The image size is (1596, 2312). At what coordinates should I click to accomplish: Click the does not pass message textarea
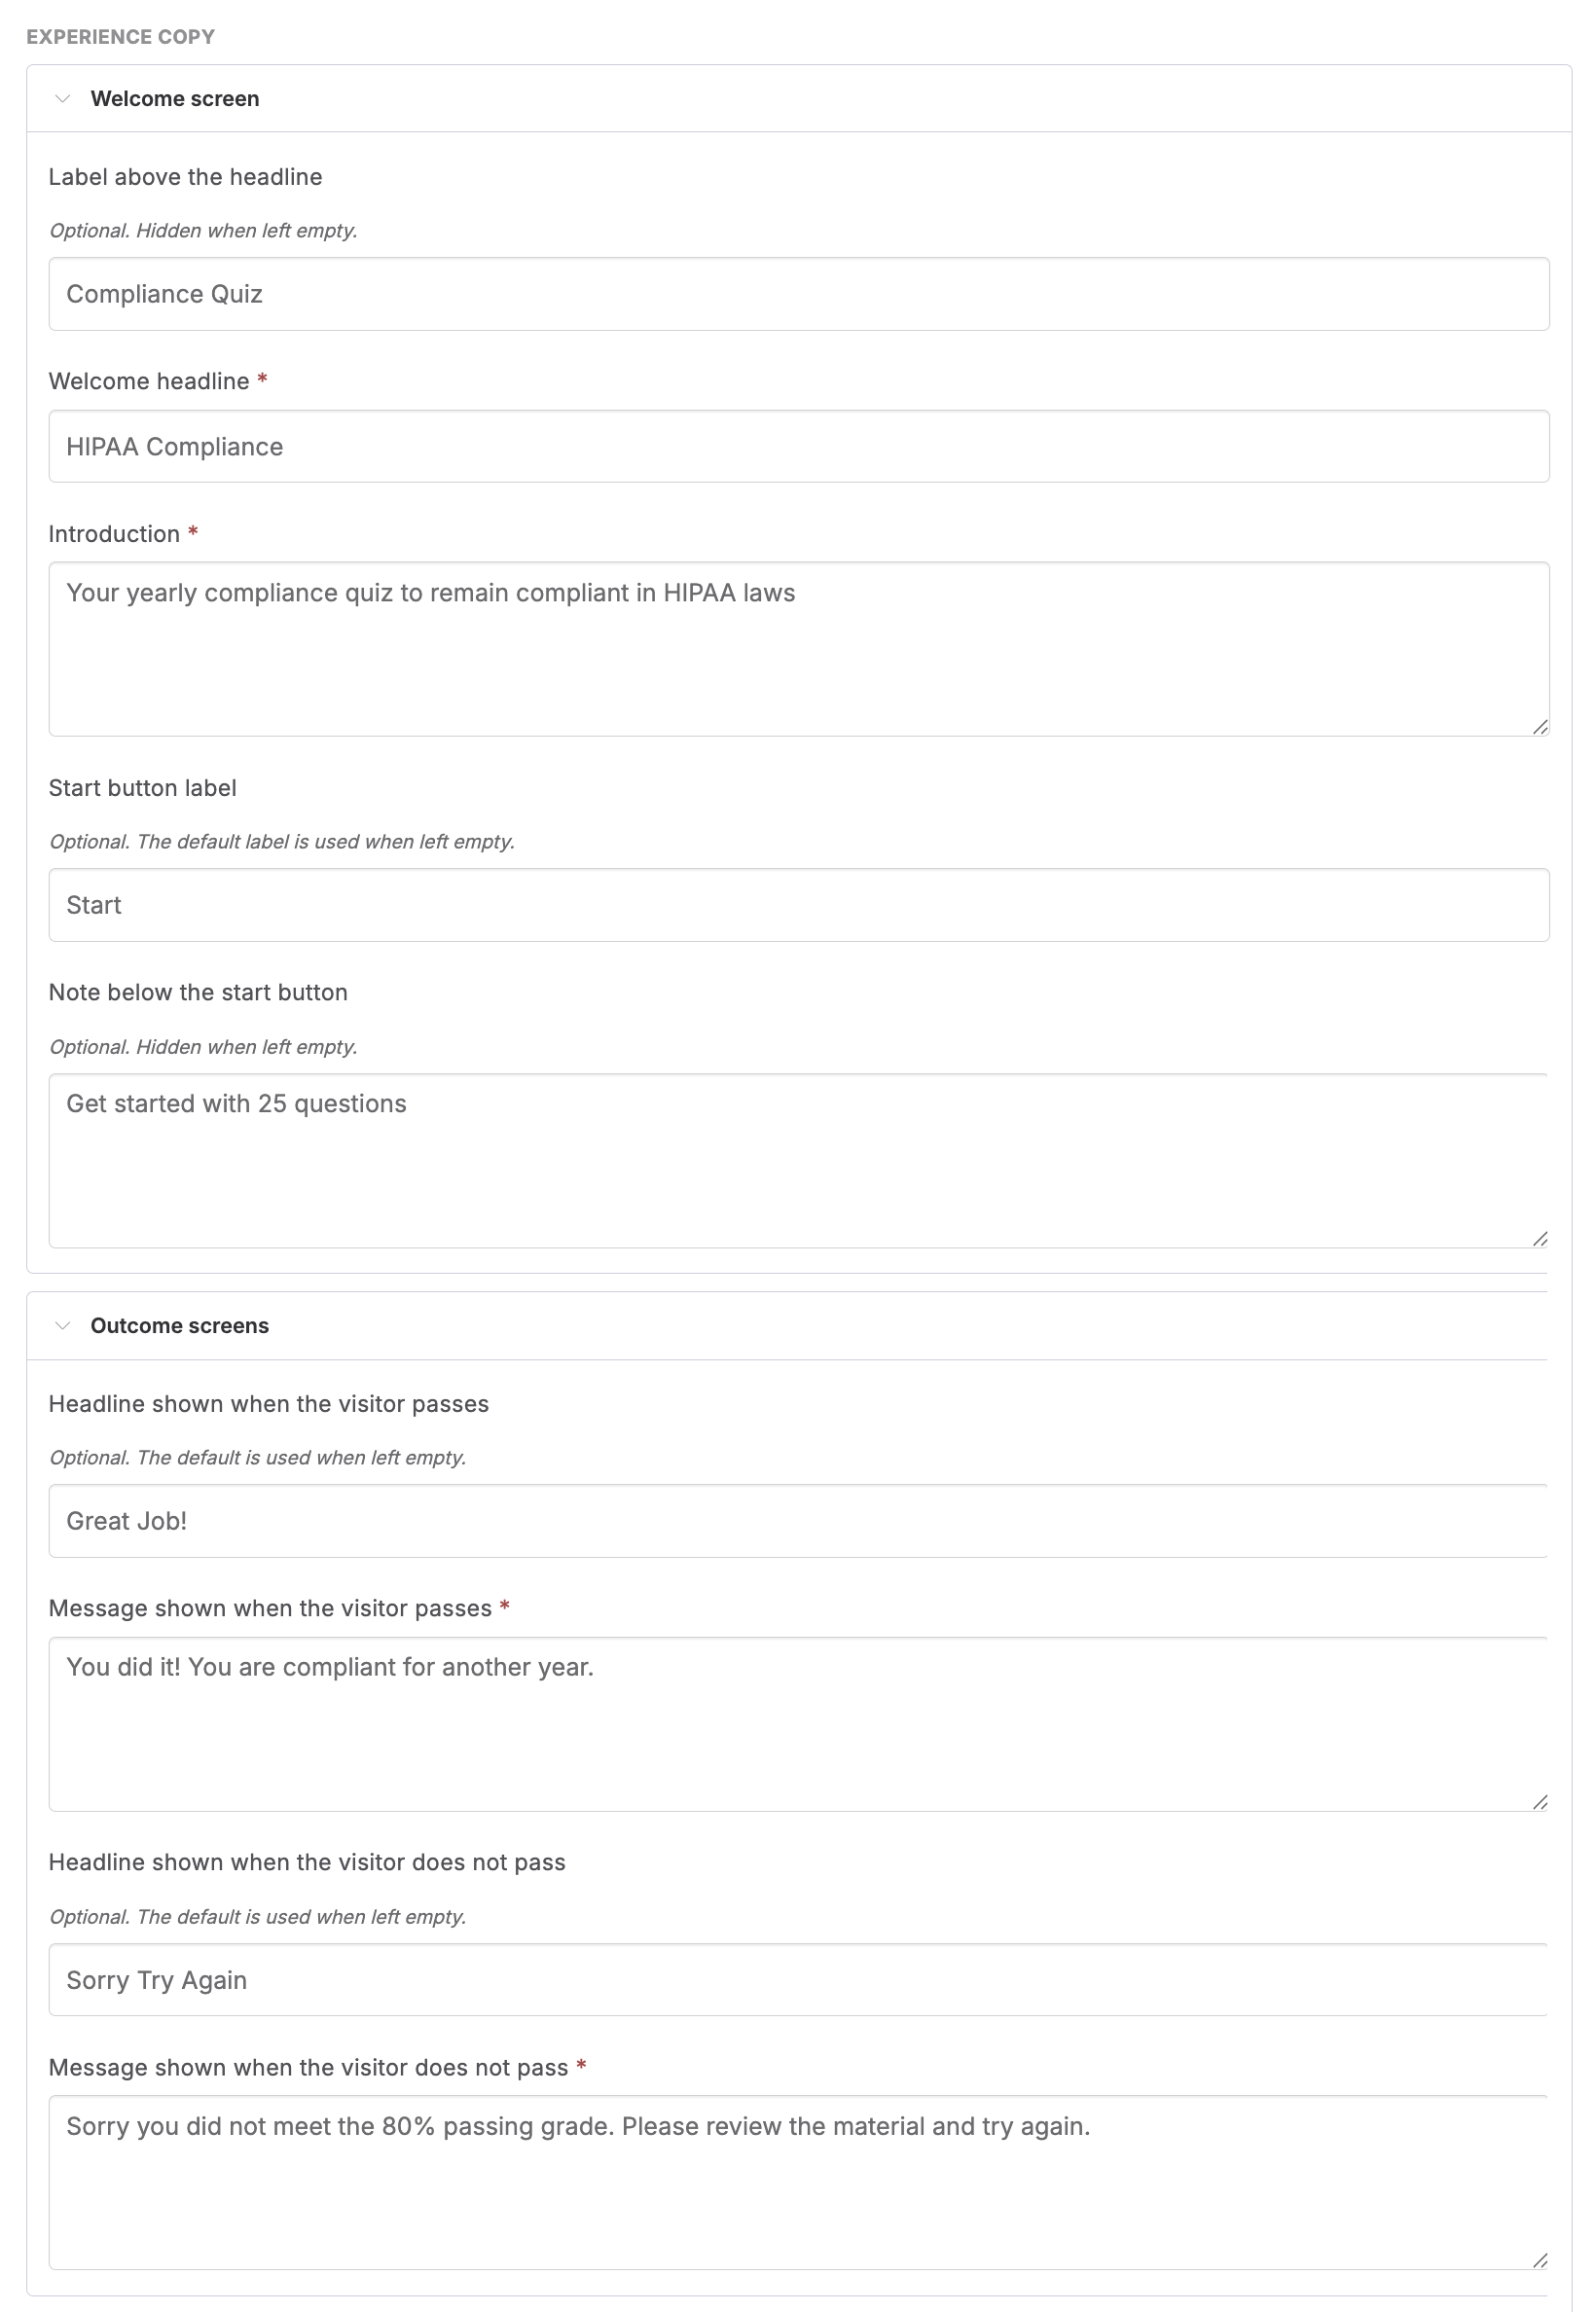coord(799,2183)
